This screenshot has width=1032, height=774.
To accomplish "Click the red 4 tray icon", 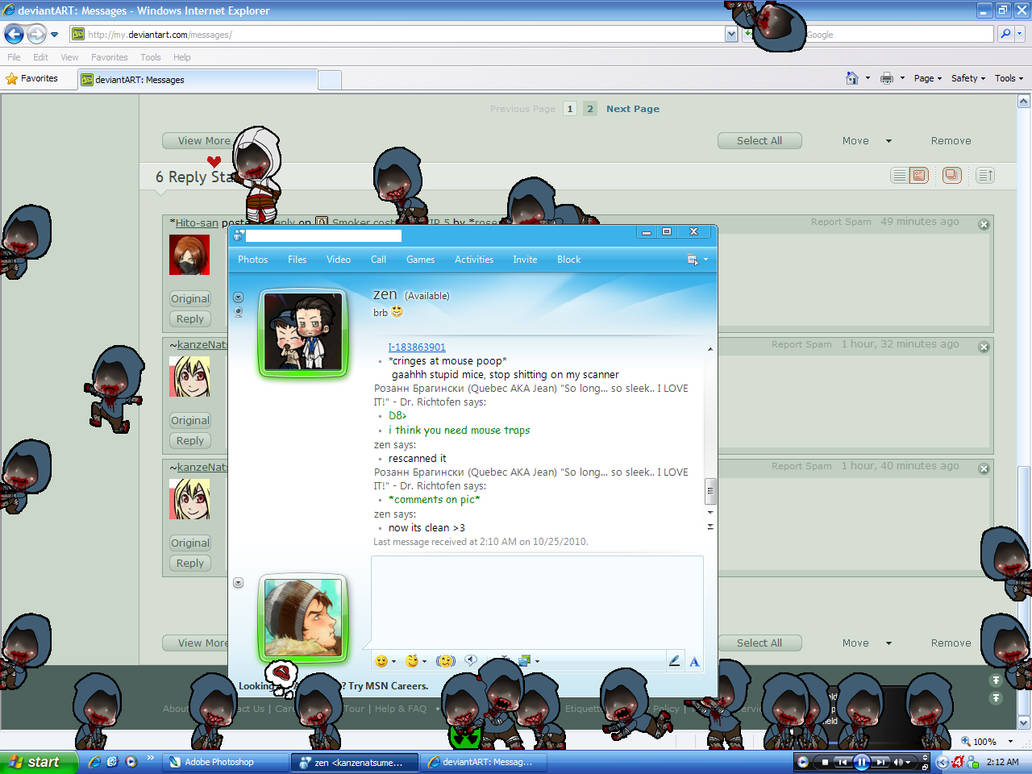I will click(x=958, y=762).
